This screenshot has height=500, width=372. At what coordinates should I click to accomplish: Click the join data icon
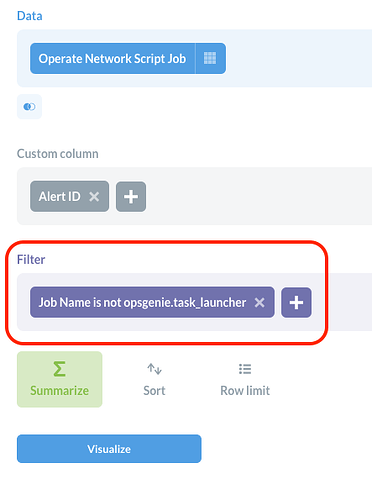29,107
